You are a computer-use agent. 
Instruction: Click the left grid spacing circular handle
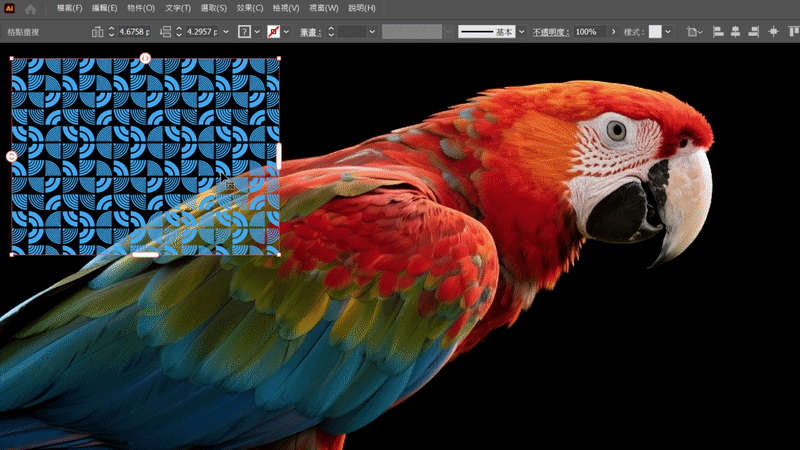(x=11, y=157)
